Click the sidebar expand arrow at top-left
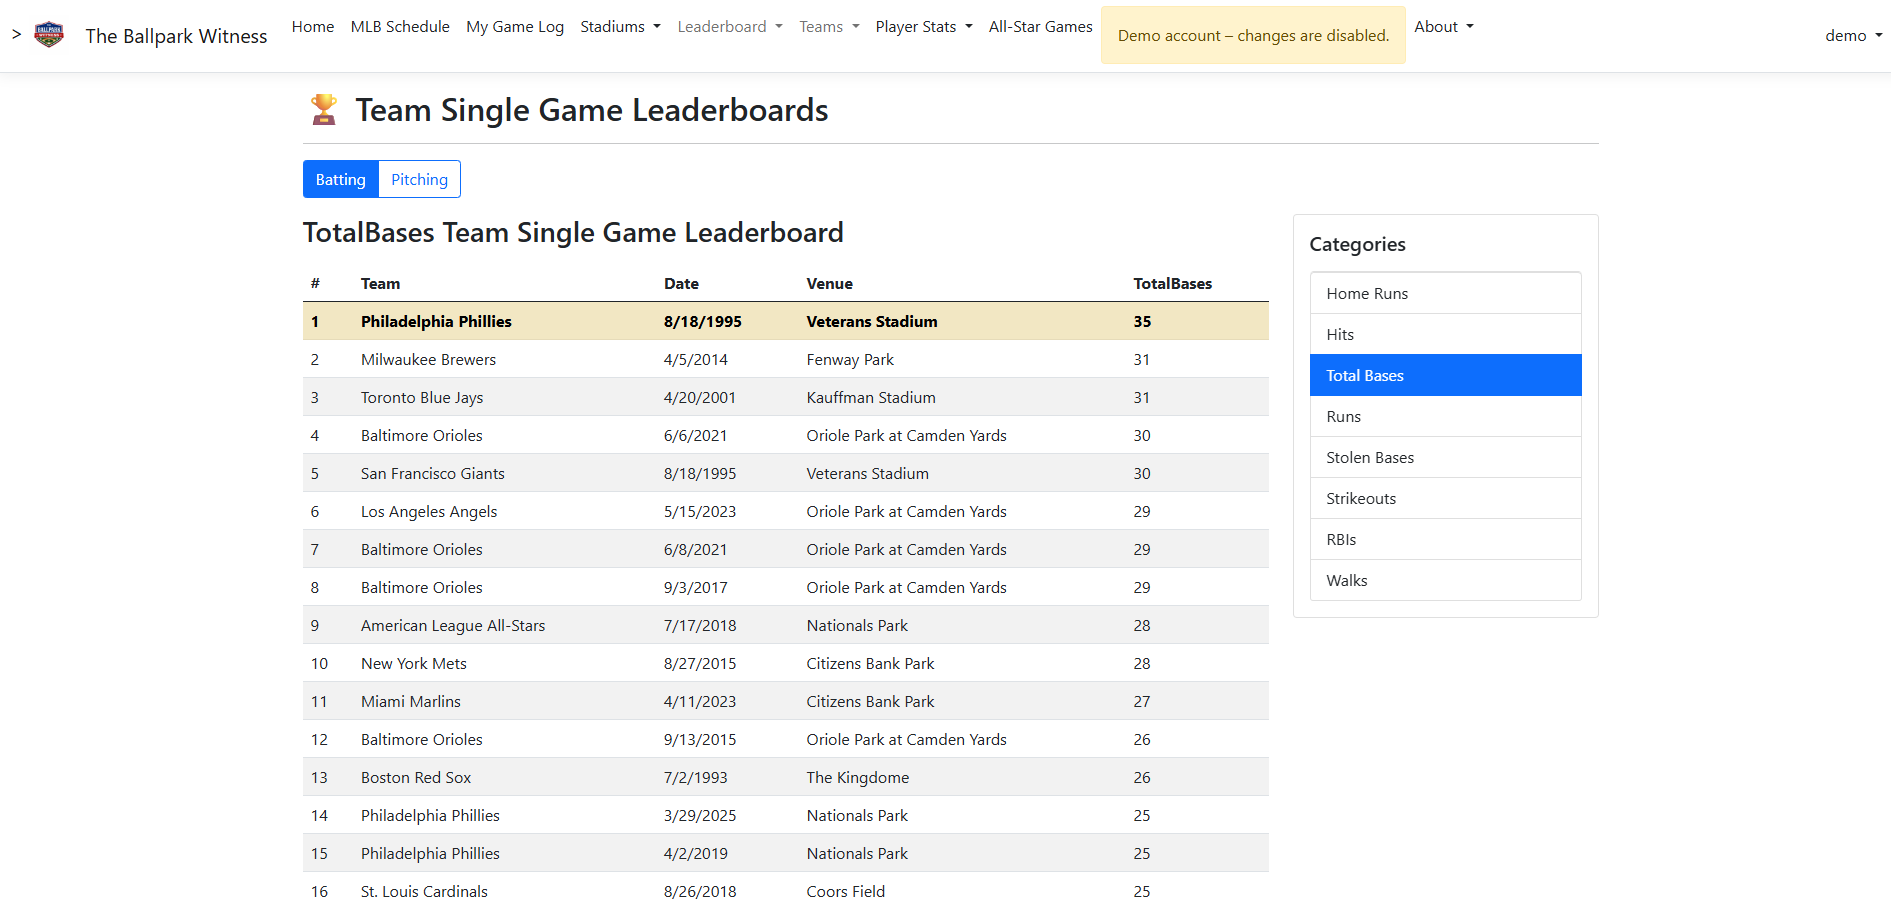The width and height of the screenshot is (1891, 904). pos(16,35)
